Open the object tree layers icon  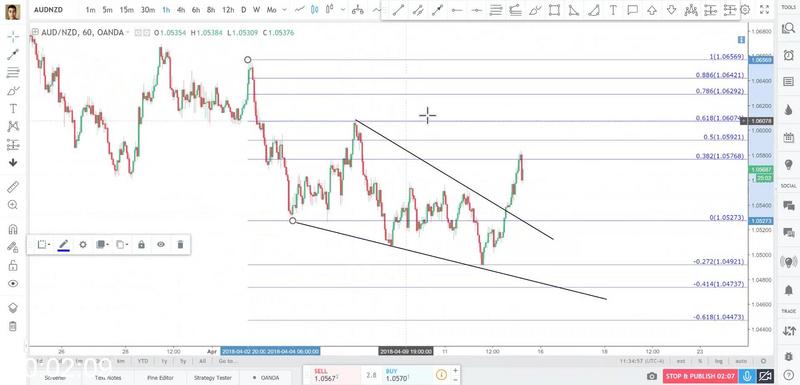pyautogui.click(x=13, y=307)
